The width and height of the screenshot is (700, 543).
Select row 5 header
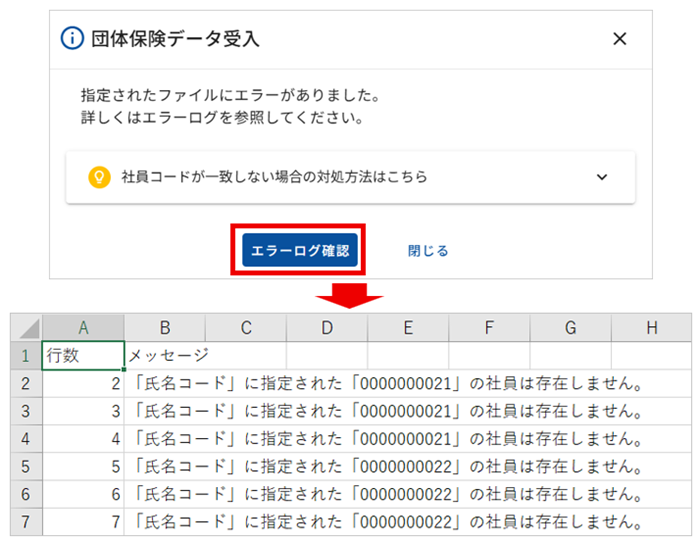coord(26,467)
